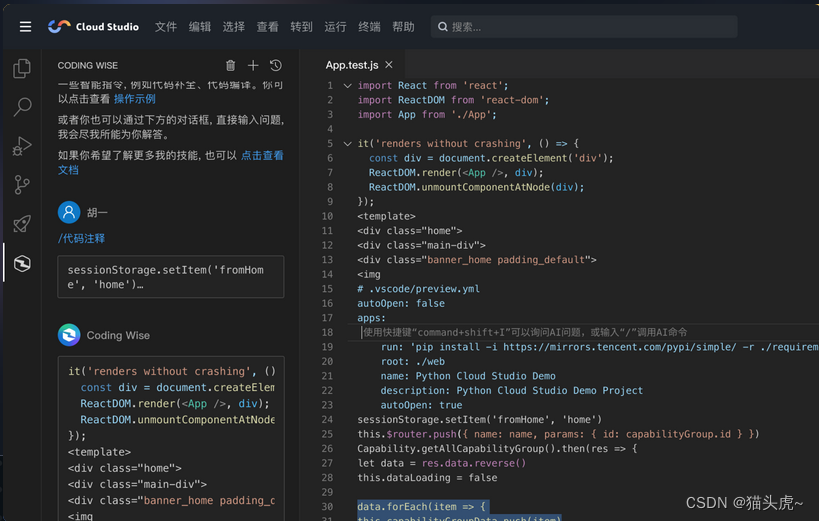Click the highlighted data.forEach line

click(422, 506)
